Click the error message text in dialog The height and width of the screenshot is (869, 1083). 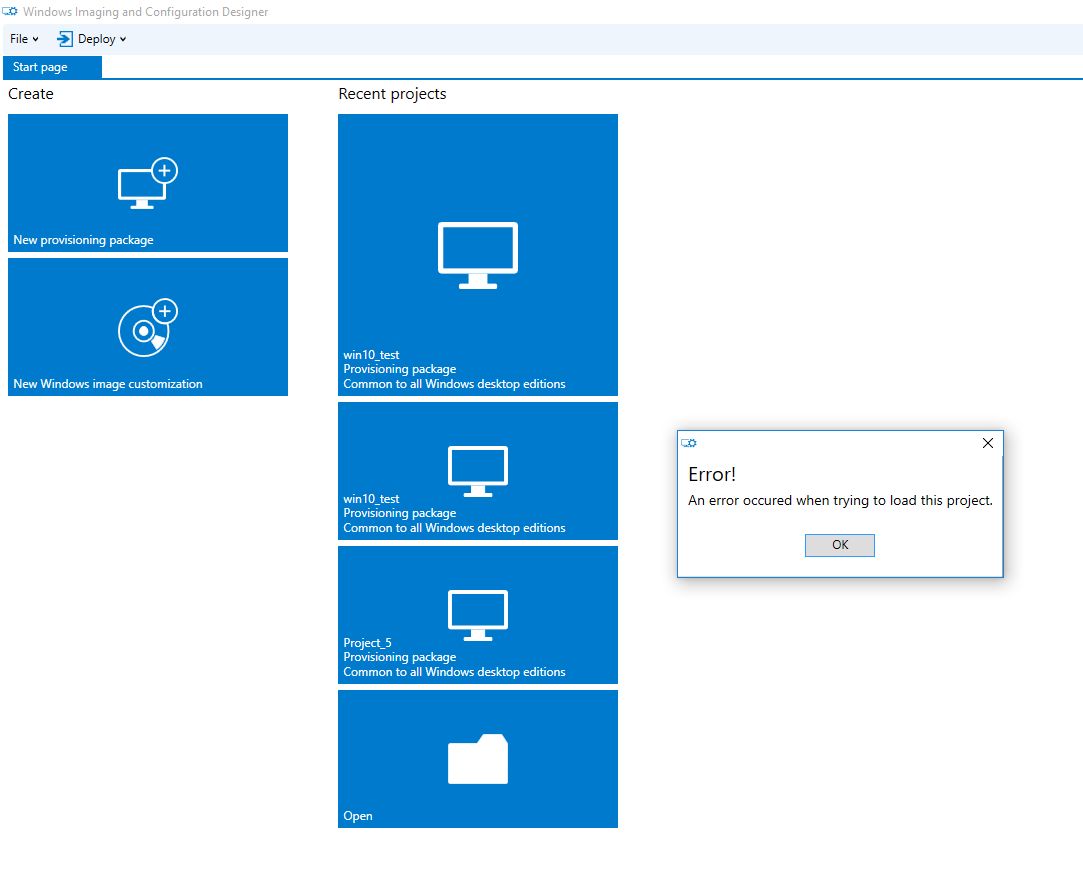(x=840, y=500)
